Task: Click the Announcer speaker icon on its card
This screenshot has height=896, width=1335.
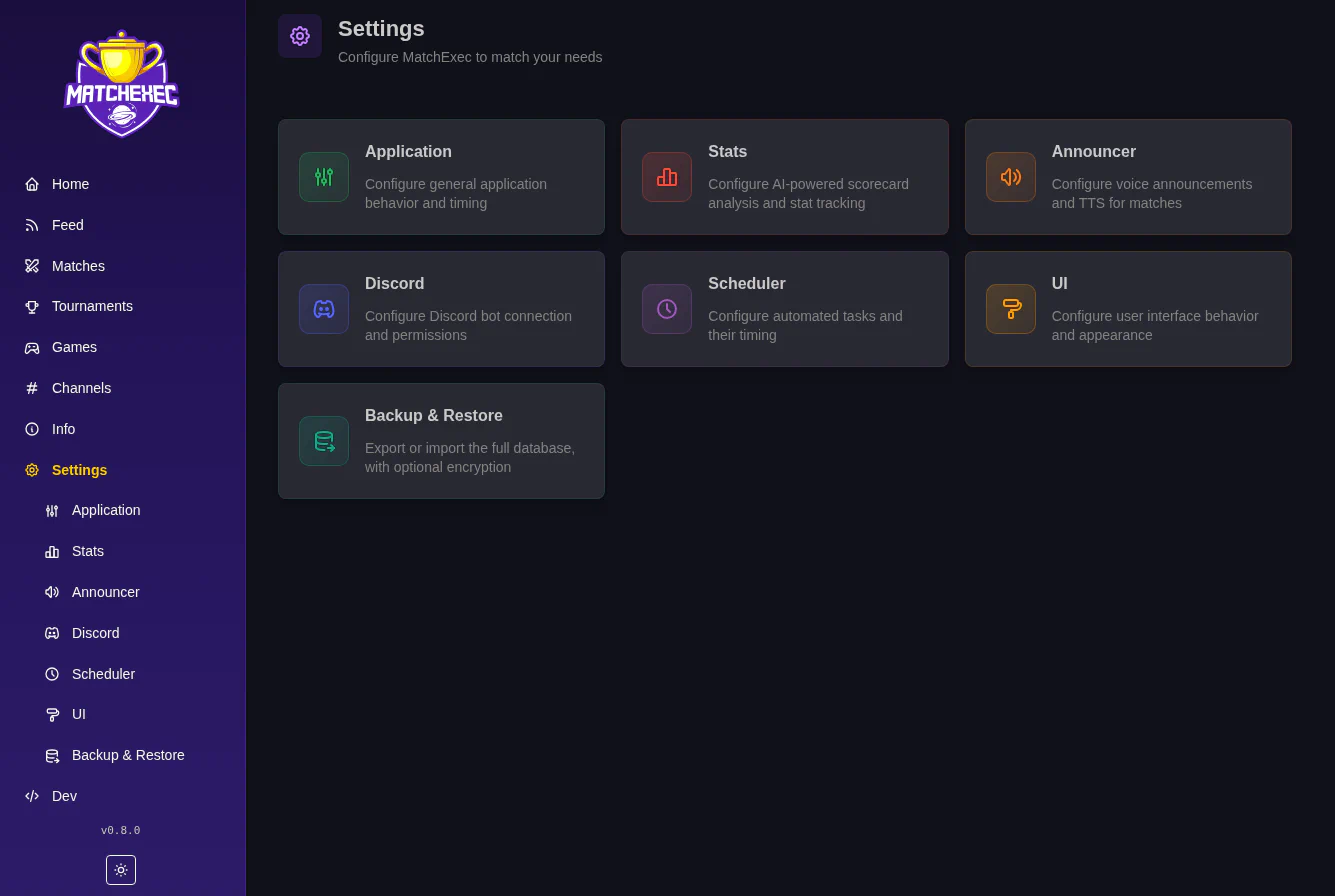Action: [1011, 177]
